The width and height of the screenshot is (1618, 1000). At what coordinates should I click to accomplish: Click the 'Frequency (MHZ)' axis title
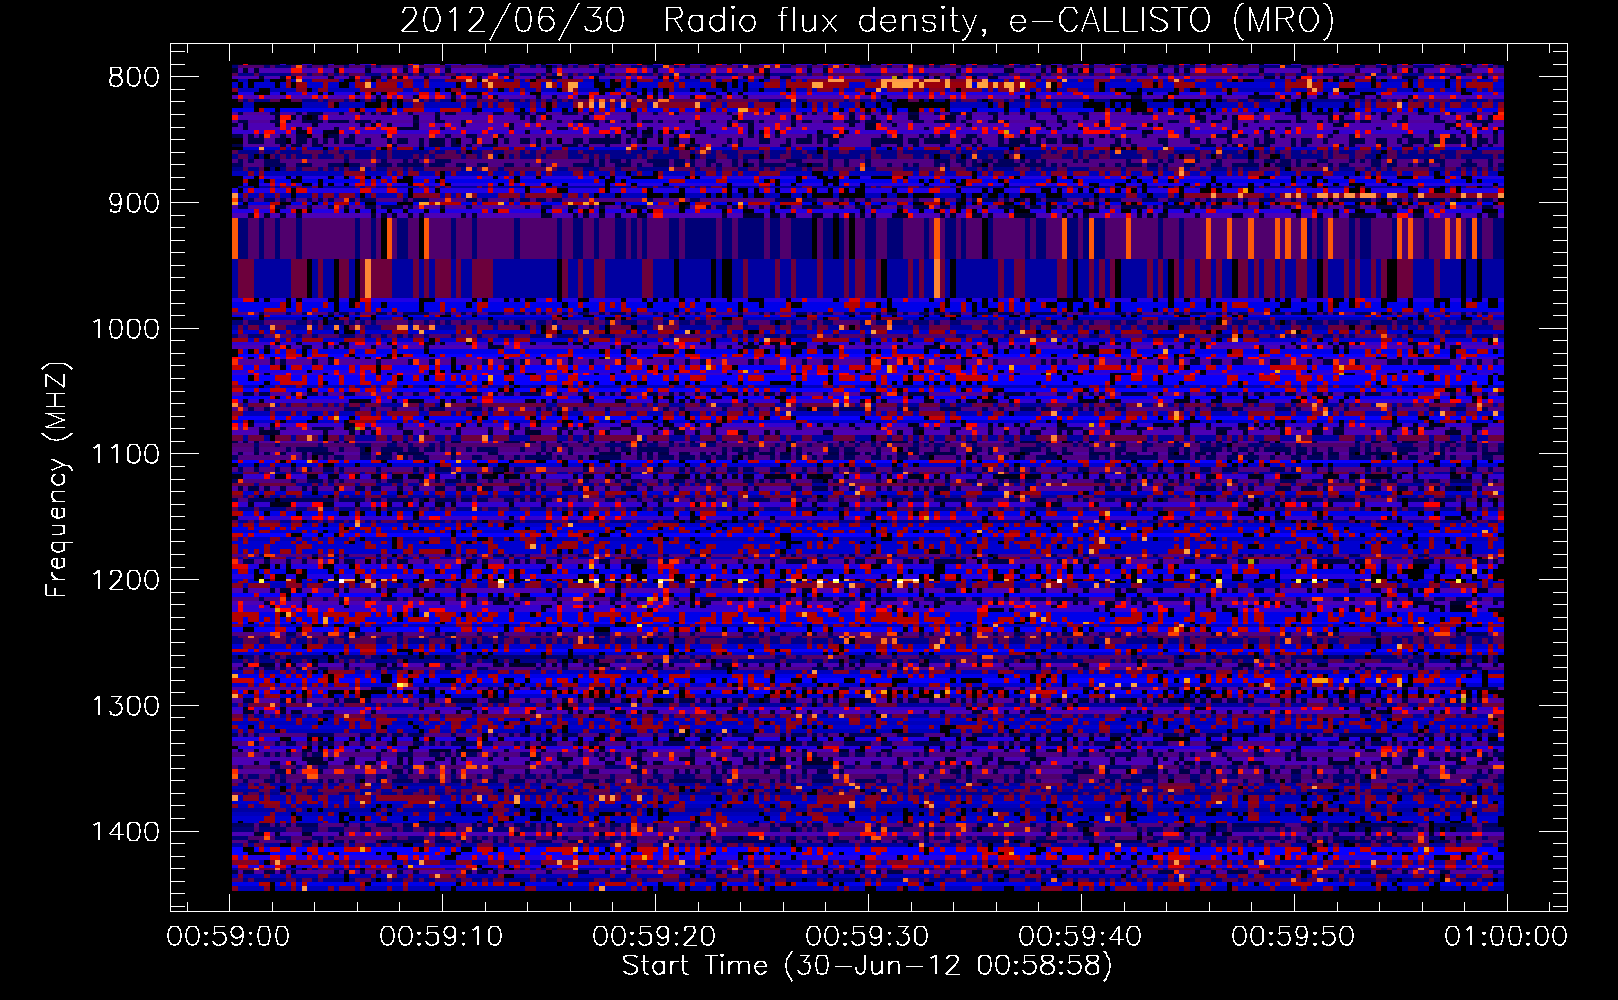pos(58,480)
